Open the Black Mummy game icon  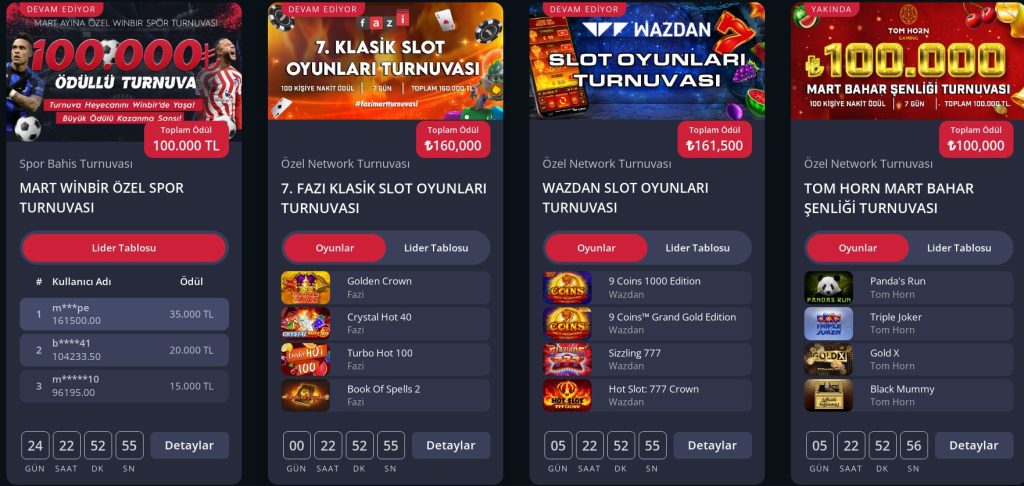829,395
